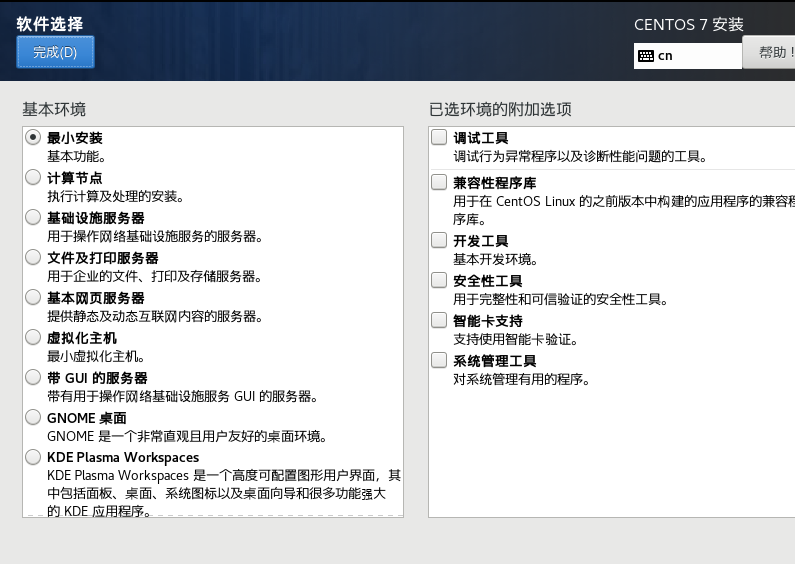Enable the 安全性工具 option
This screenshot has width=795, height=564.
(x=439, y=280)
